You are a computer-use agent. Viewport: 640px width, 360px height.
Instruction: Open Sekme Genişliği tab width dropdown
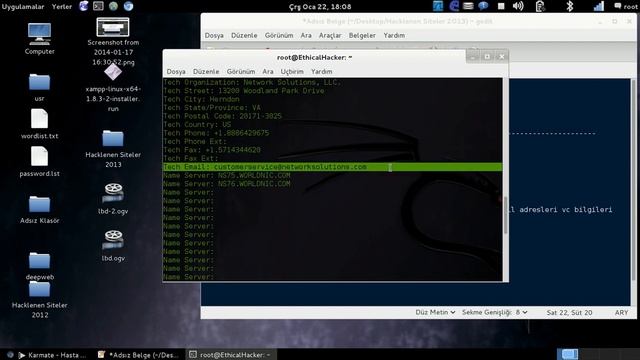click(x=494, y=312)
